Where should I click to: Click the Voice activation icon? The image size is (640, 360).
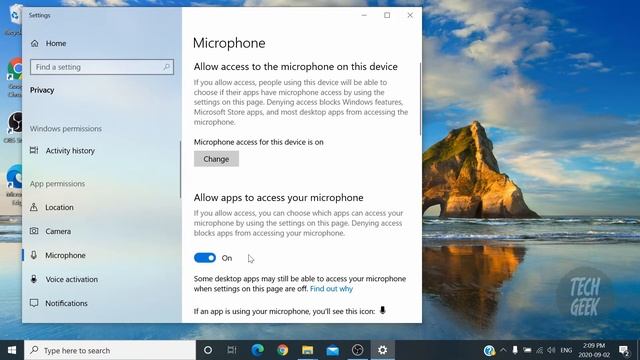[x=34, y=279]
